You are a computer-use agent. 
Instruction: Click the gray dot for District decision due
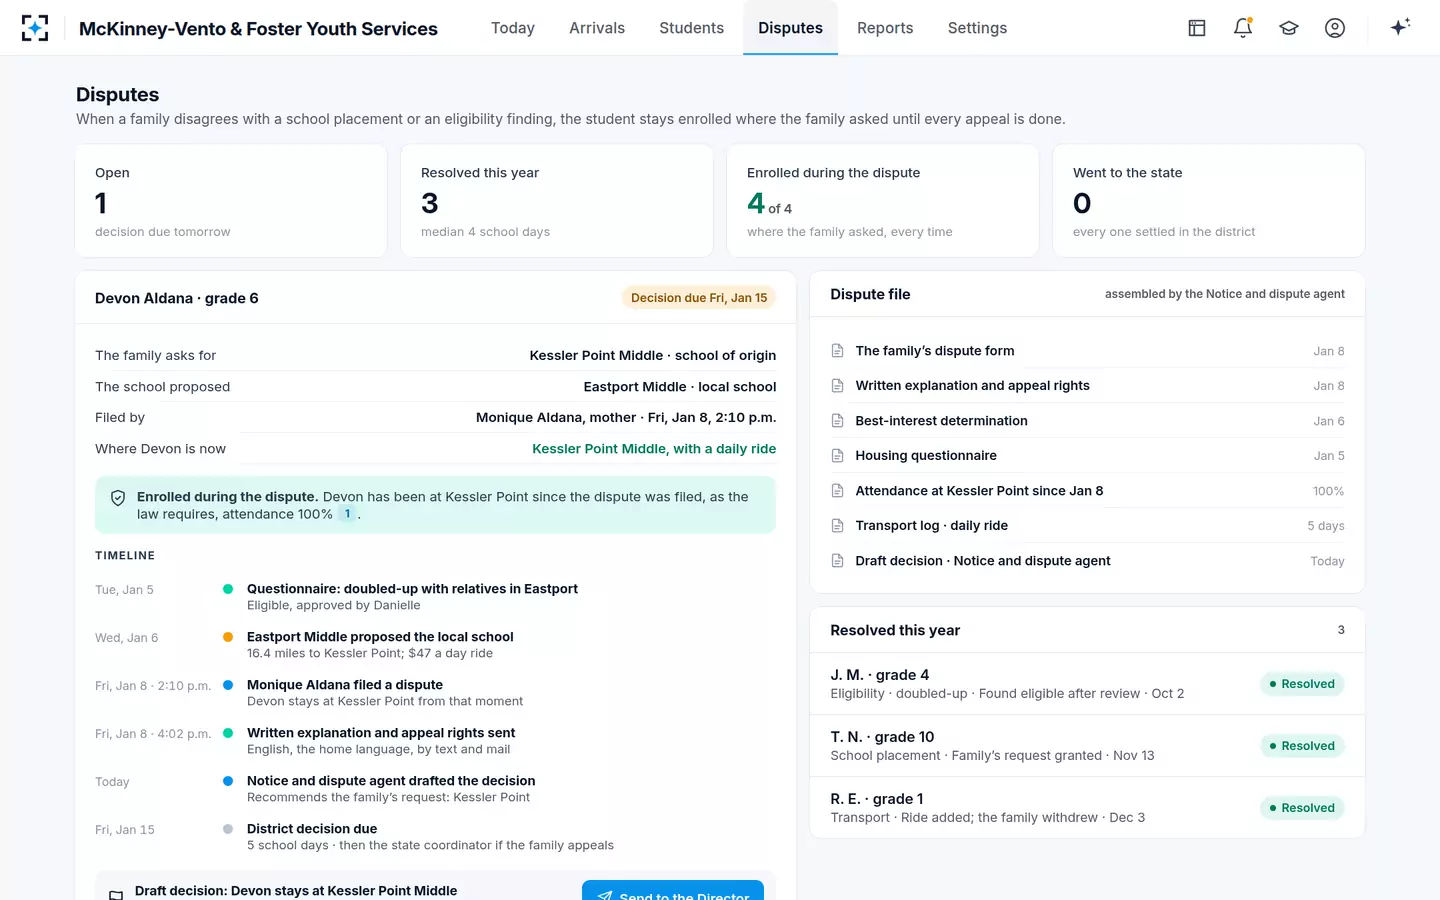coord(228,829)
